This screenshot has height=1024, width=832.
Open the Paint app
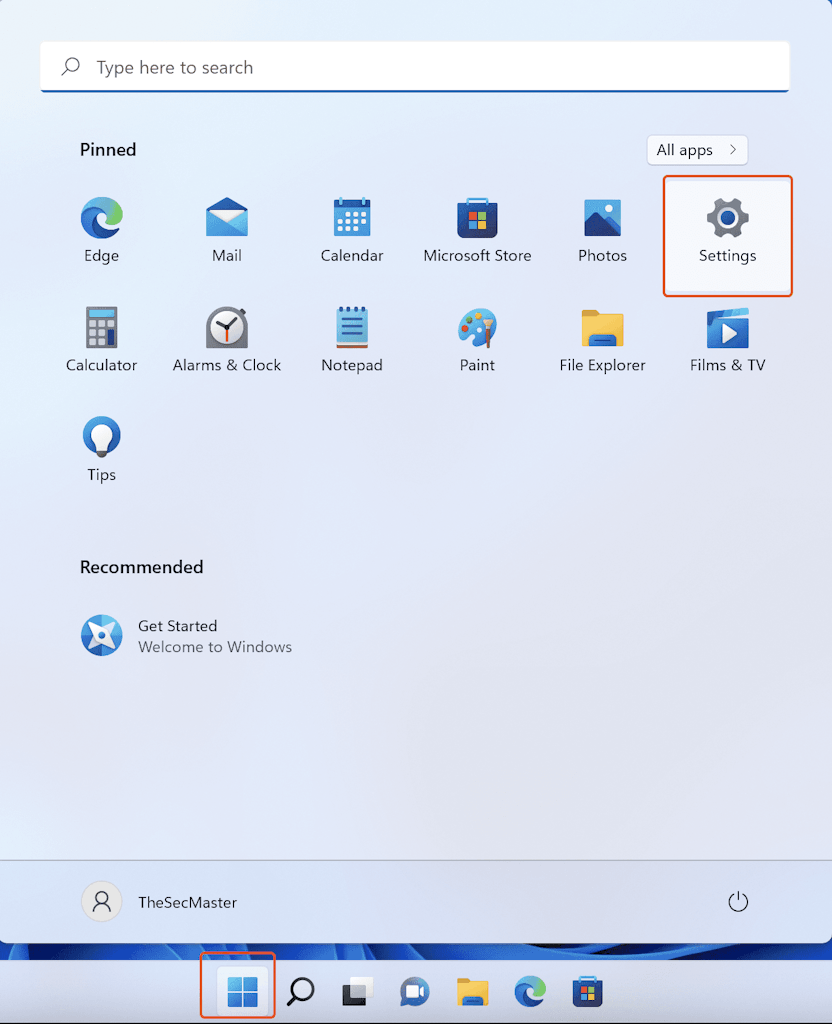tap(477, 340)
